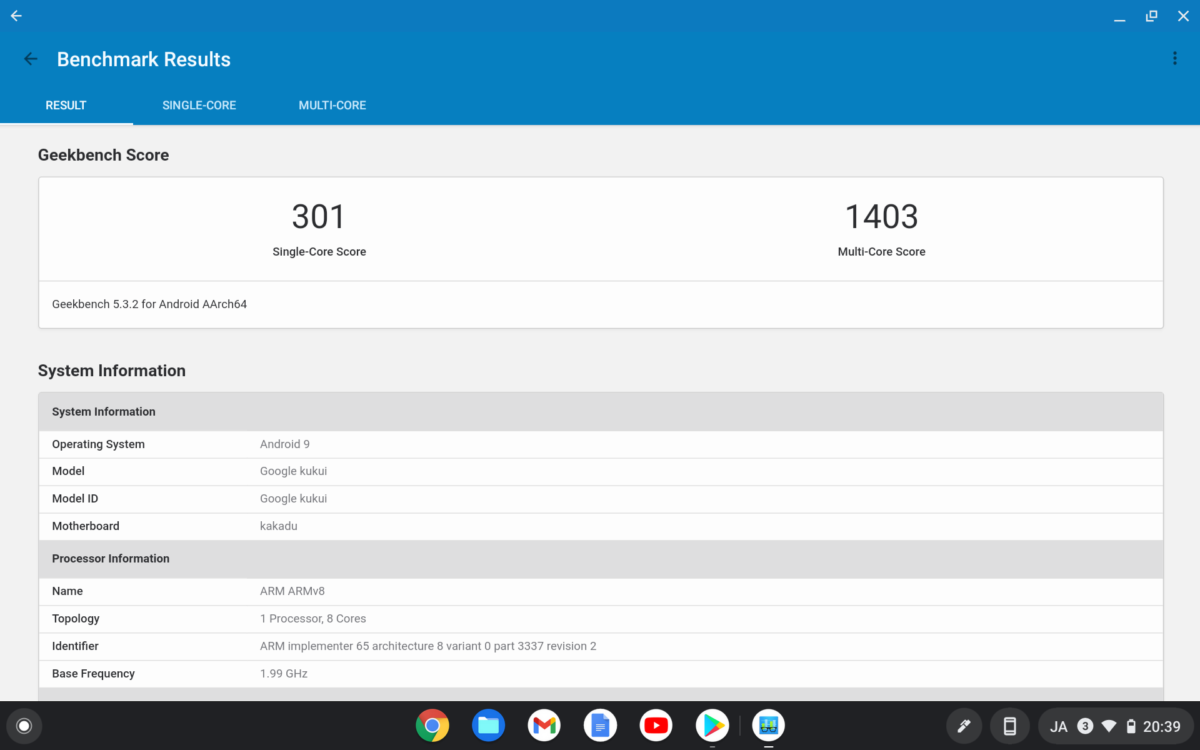Screen dimensions: 1200x750
Task: Click the battery status icon
Action: [1131, 727]
